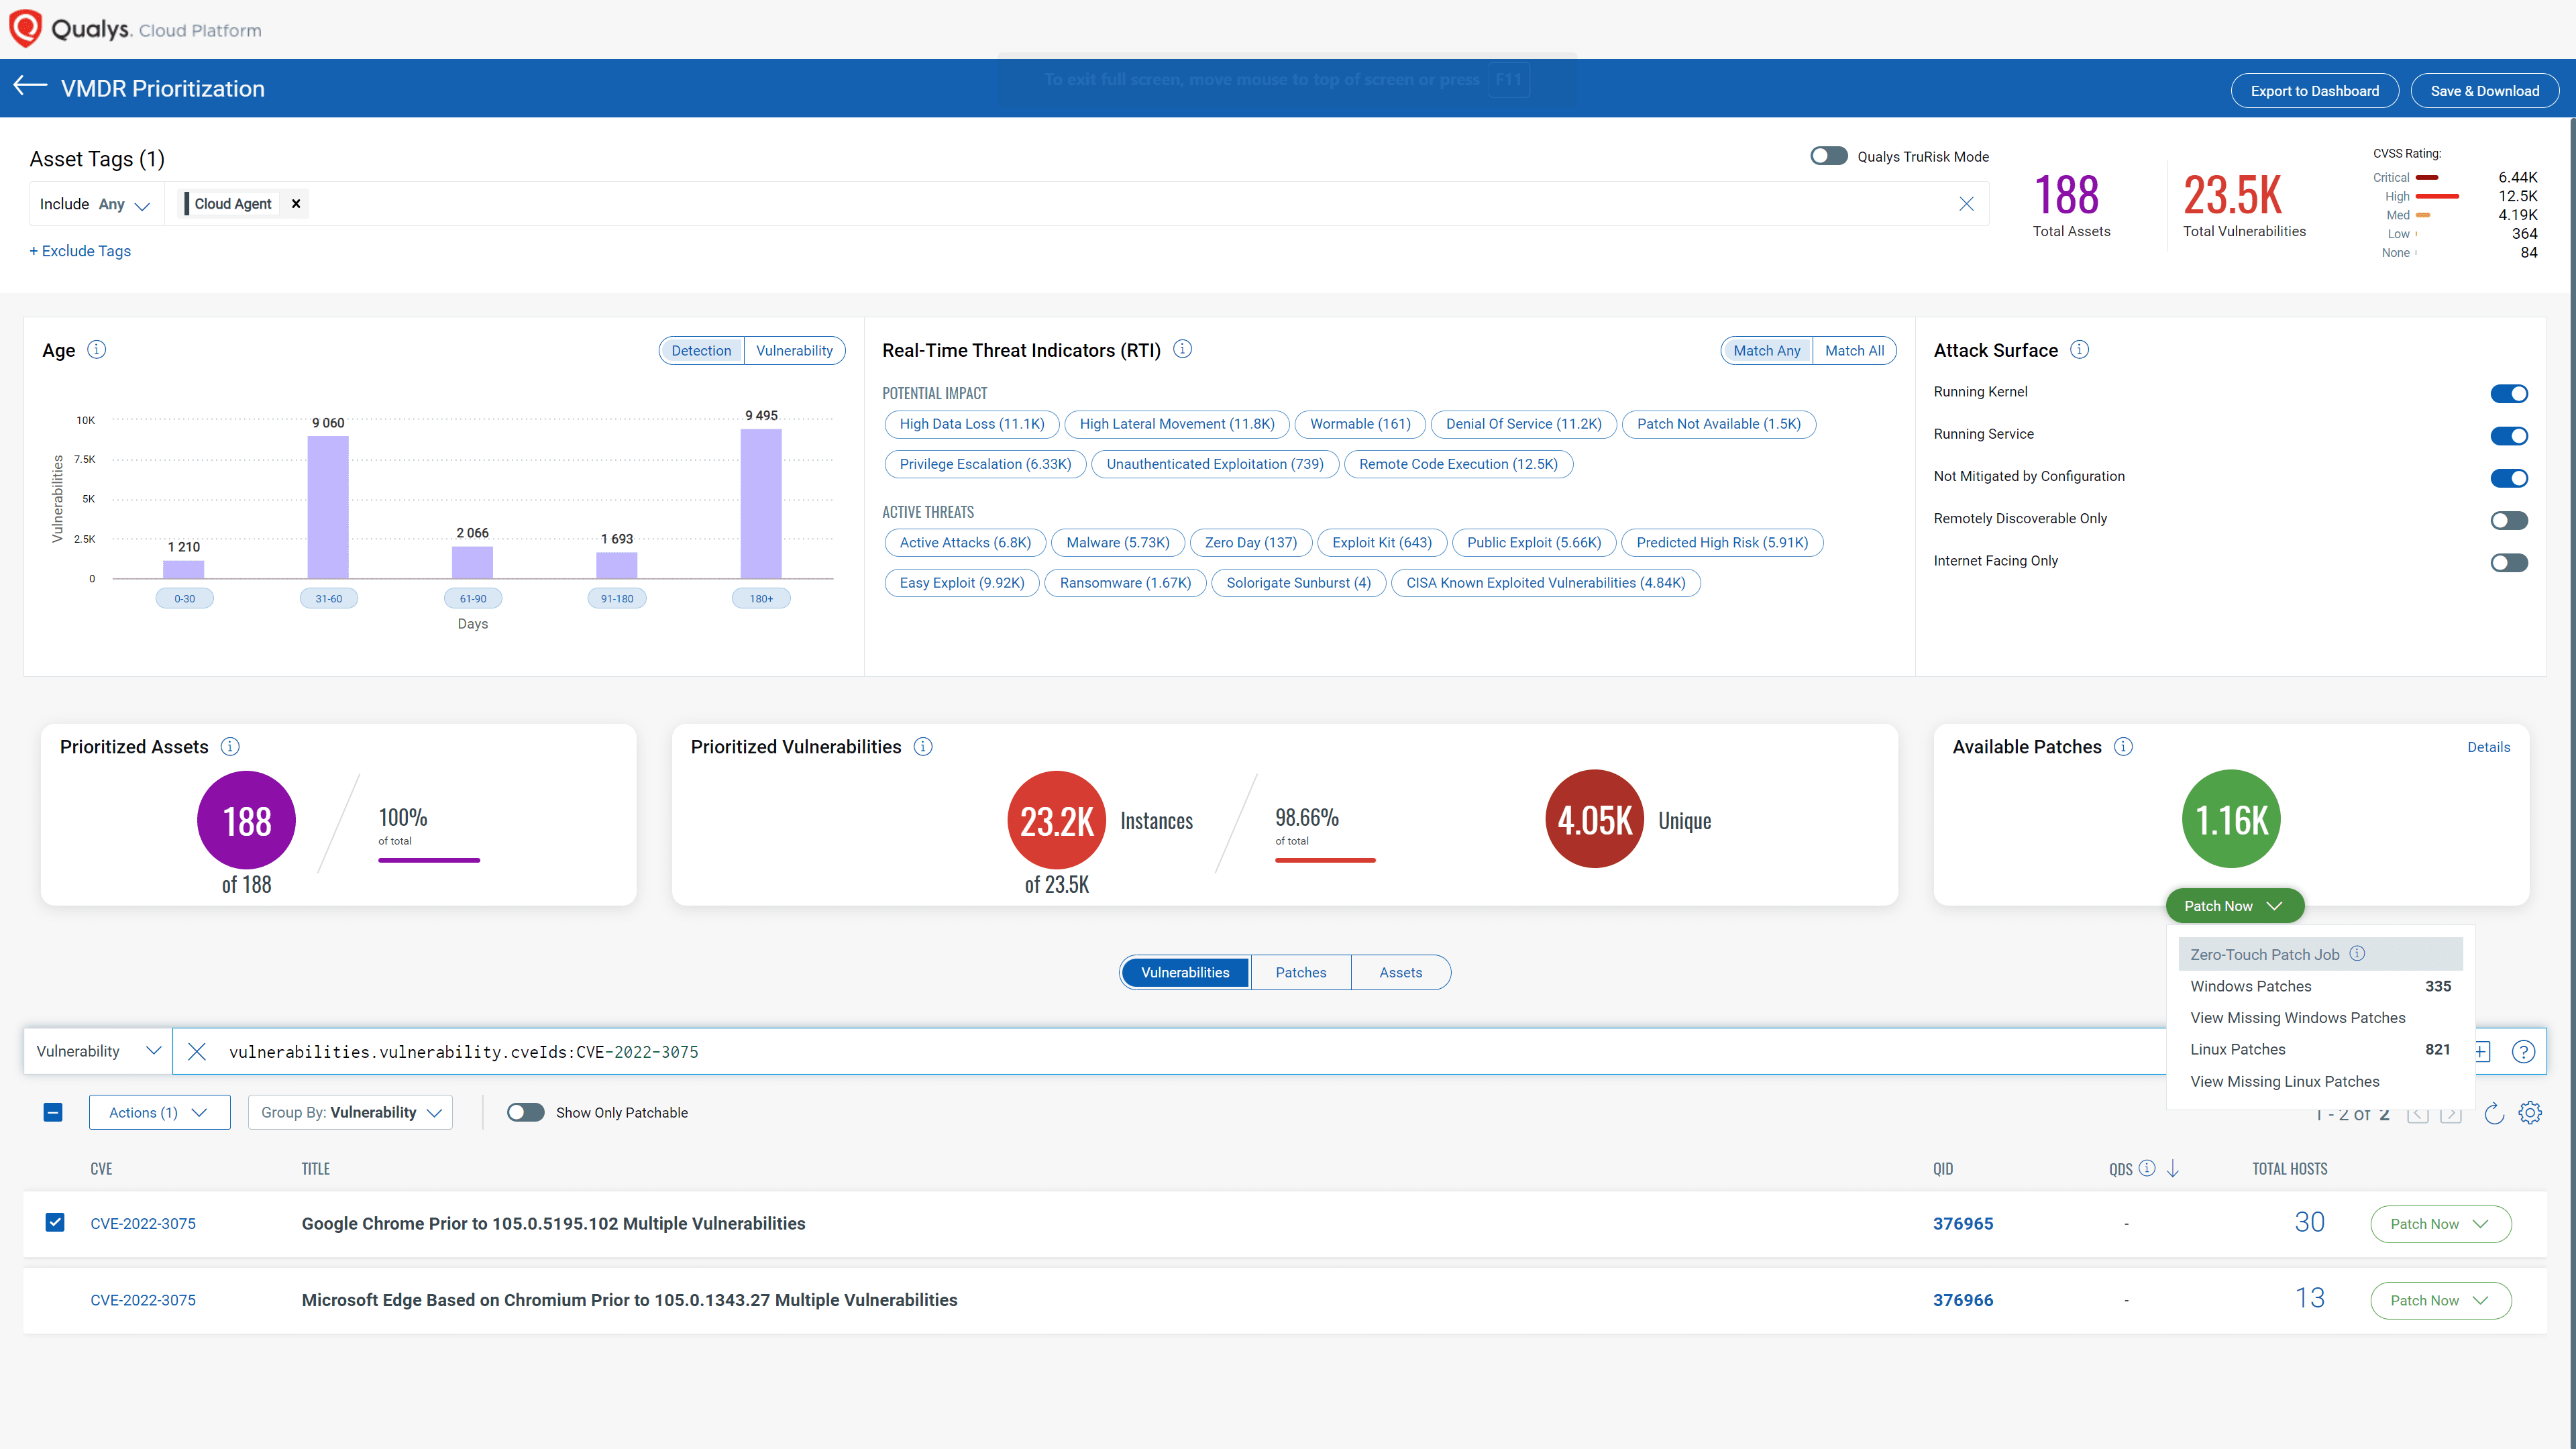Select Match All for RTI

click(1854, 350)
